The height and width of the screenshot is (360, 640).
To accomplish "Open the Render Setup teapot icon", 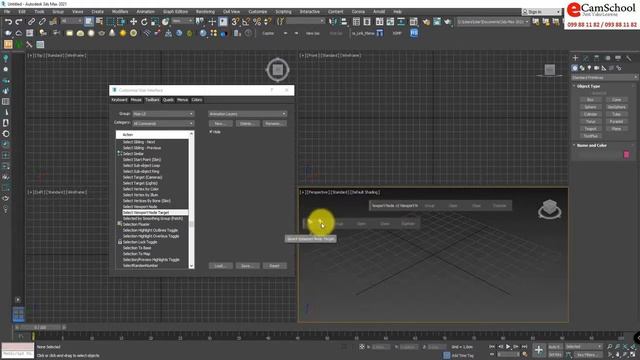I will [x=426, y=22].
